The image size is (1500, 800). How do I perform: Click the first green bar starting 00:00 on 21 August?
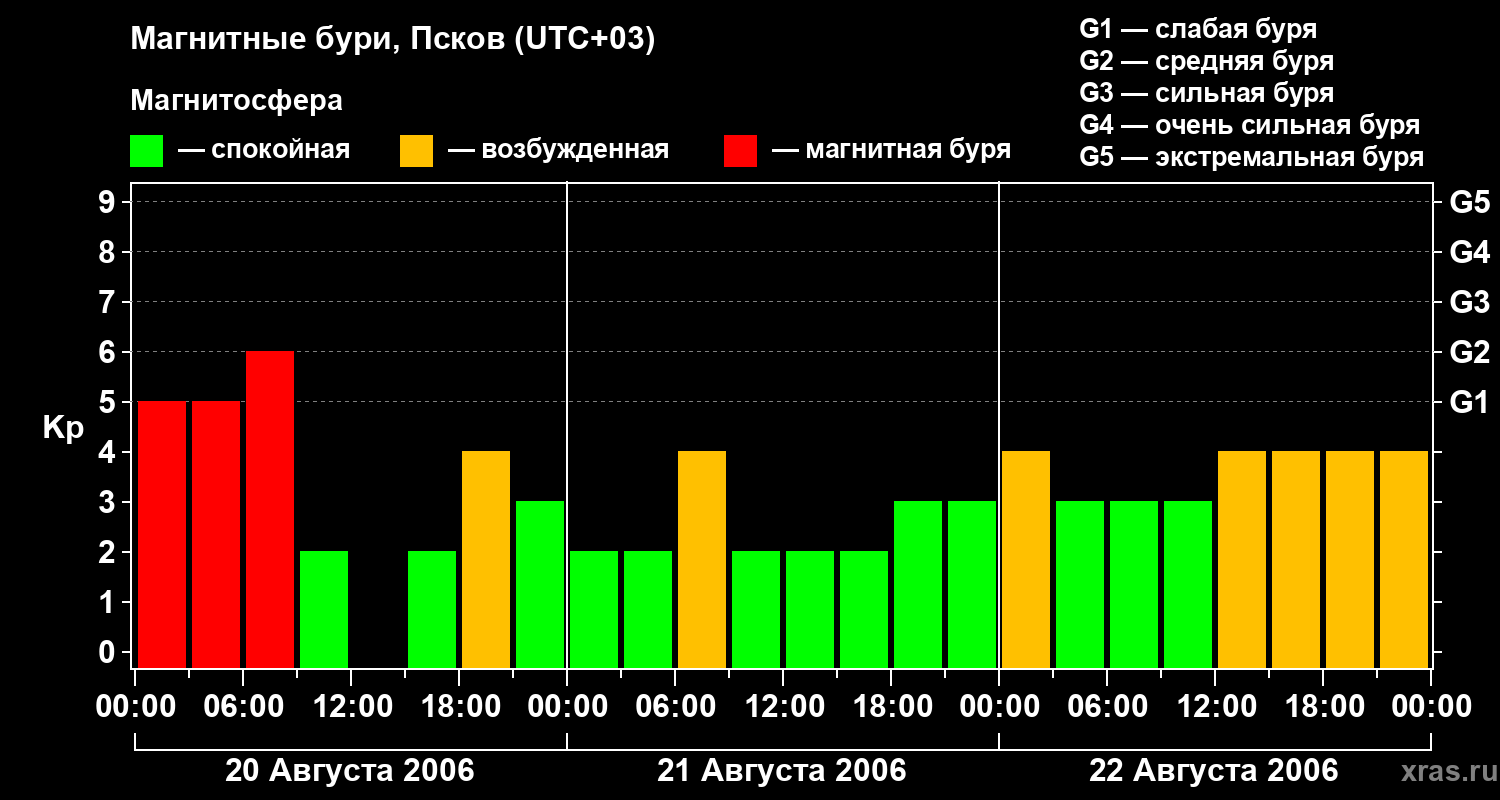594,610
